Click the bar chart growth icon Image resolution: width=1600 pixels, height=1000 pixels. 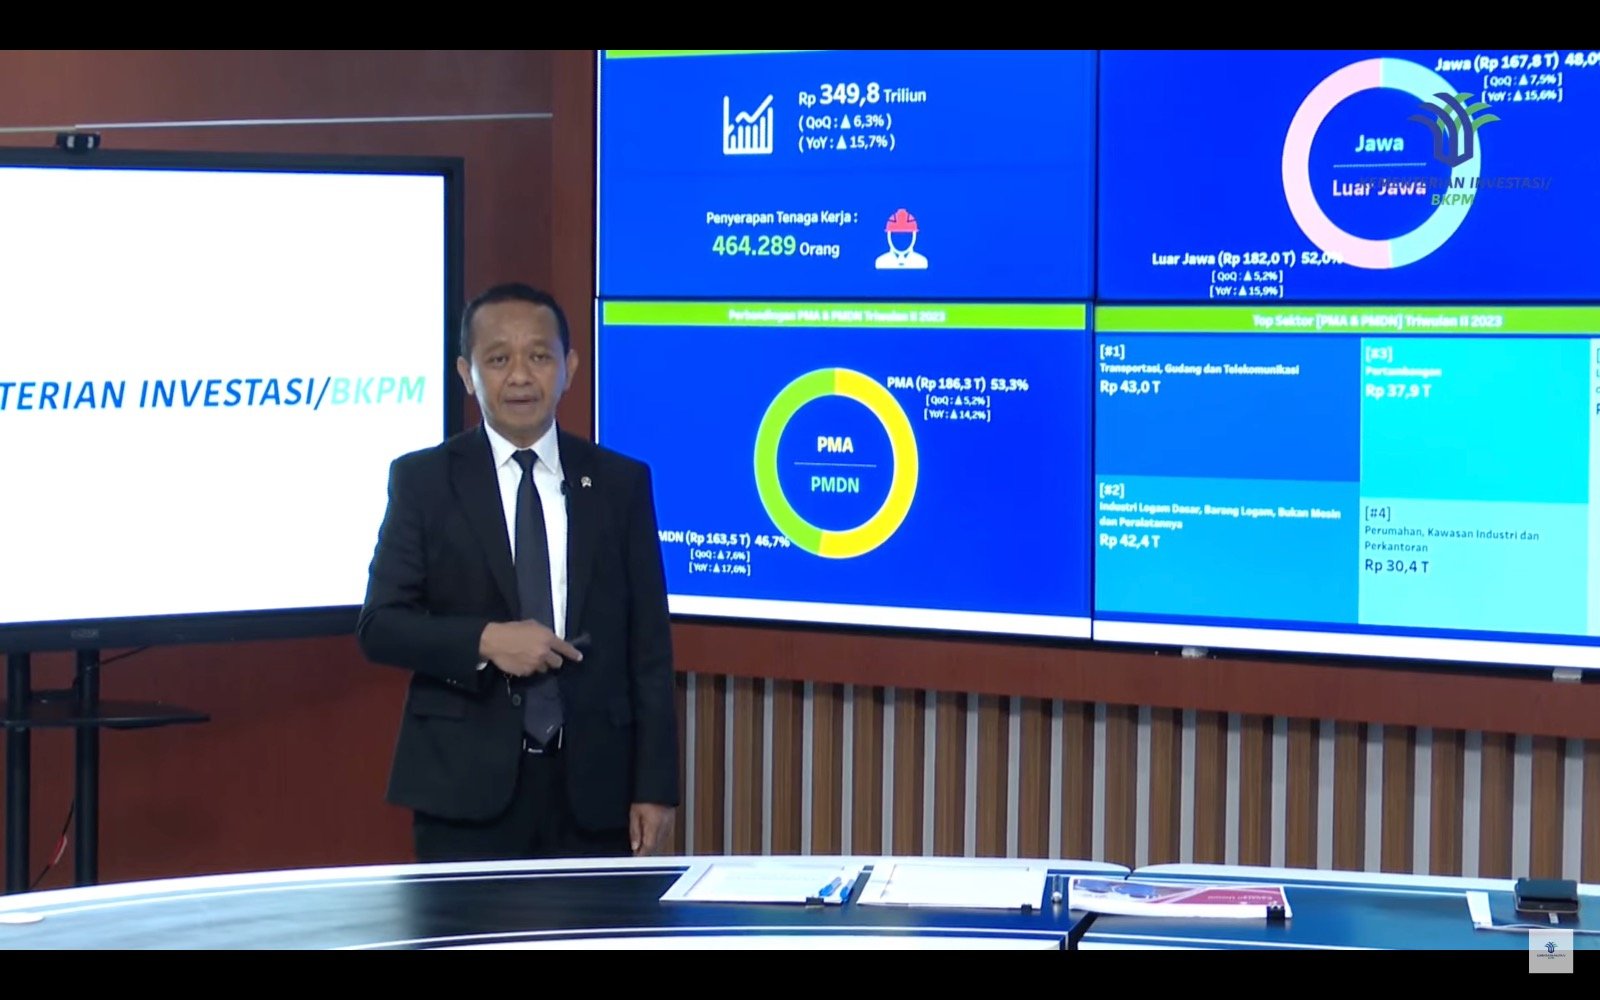pyautogui.click(x=748, y=124)
